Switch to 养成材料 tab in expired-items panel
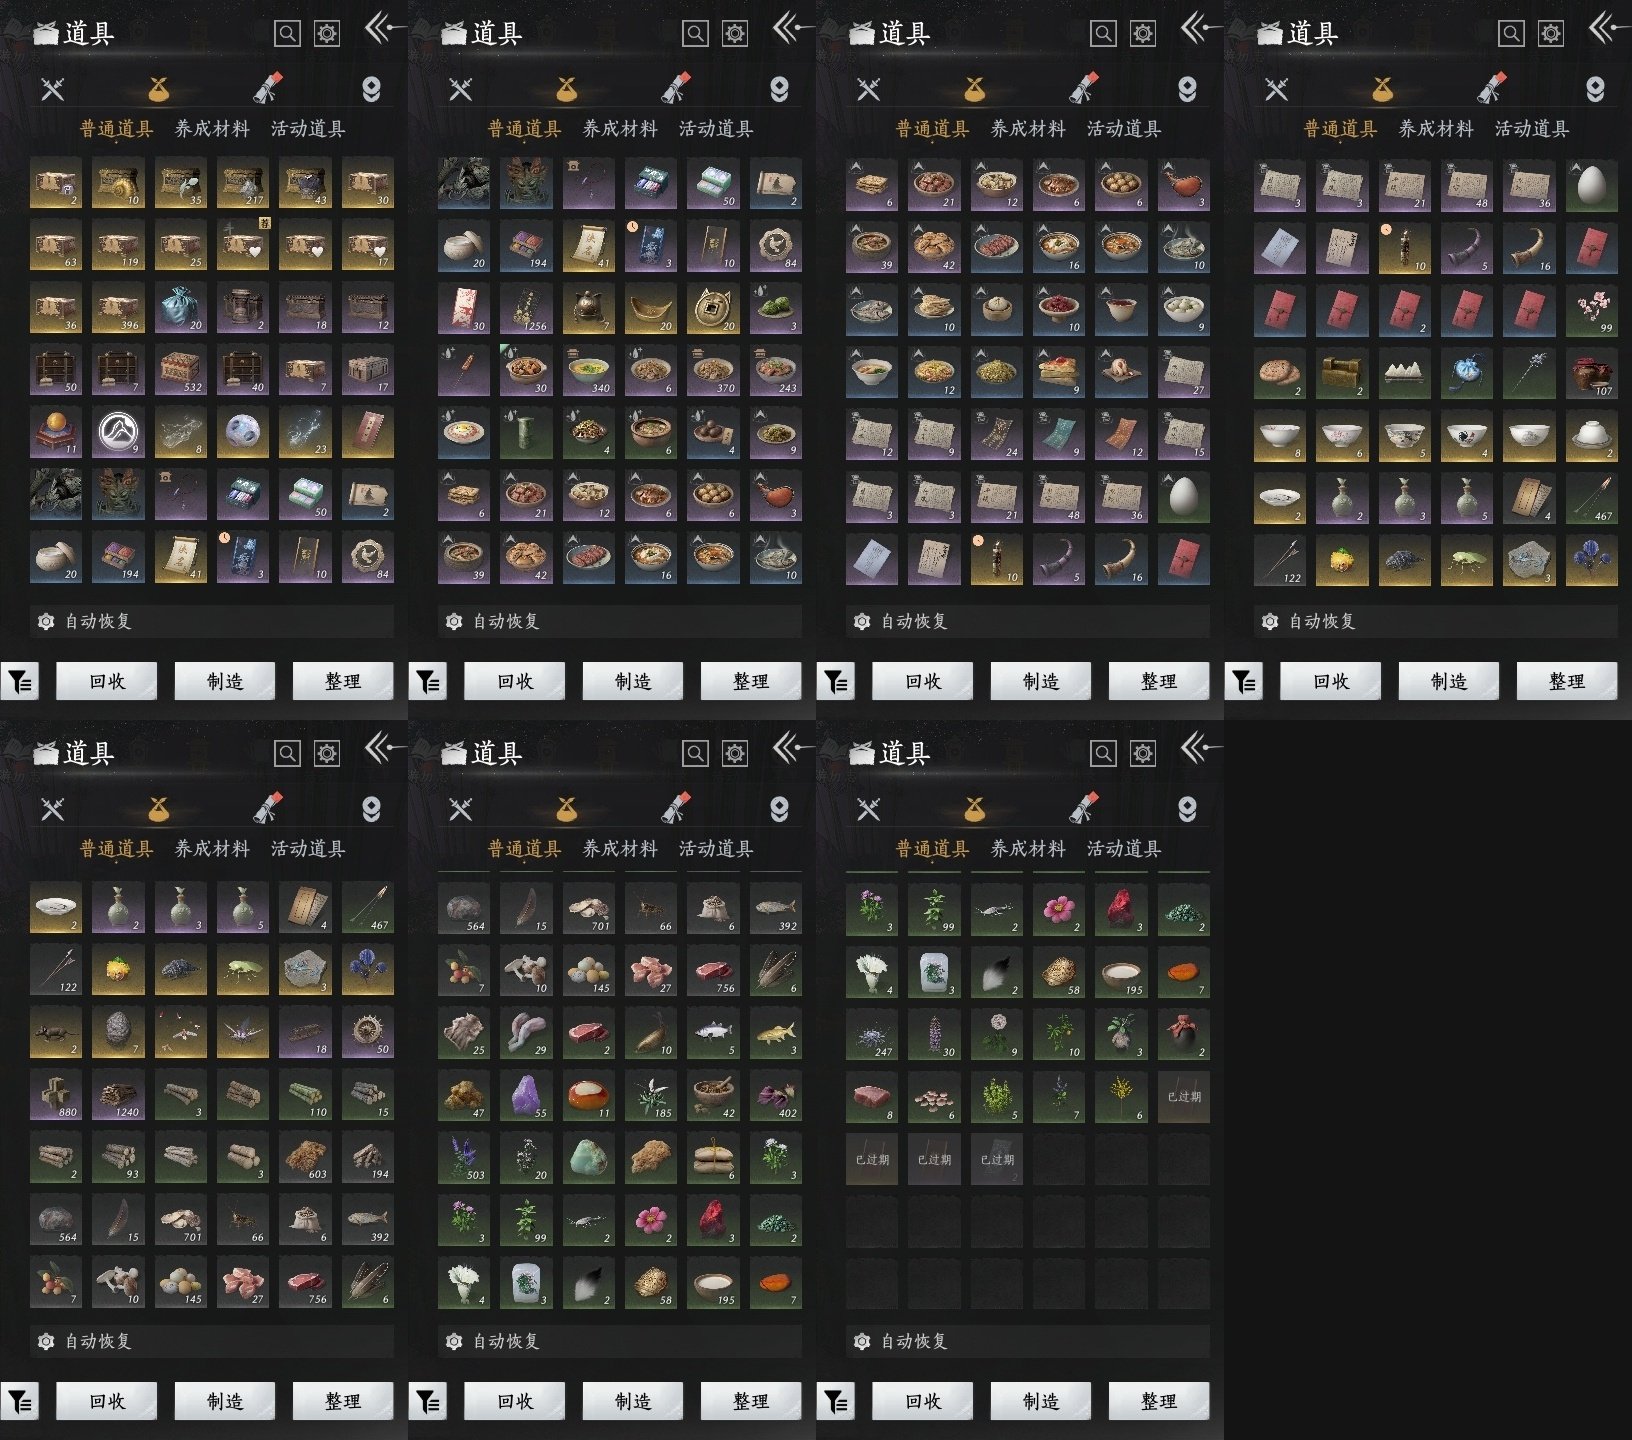The height and width of the screenshot is (1440, 1632). pyautogui.click(x=1028, y=848)
